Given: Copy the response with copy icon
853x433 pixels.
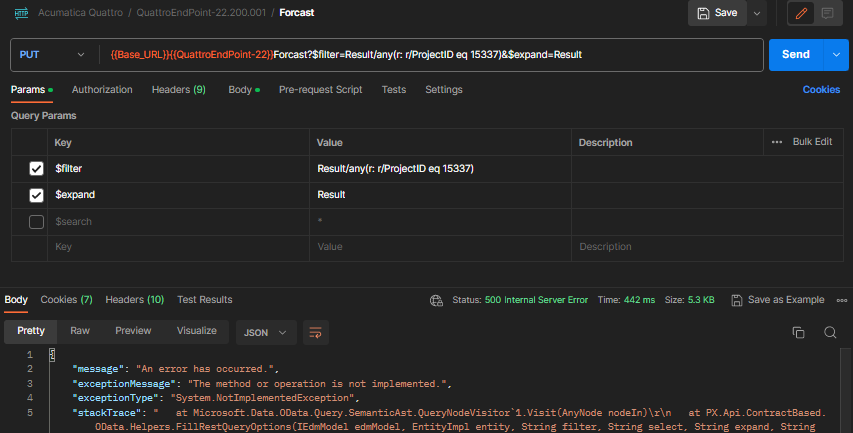Looking at the screenshot, I should pyautogui.click(x=798, y=332).
